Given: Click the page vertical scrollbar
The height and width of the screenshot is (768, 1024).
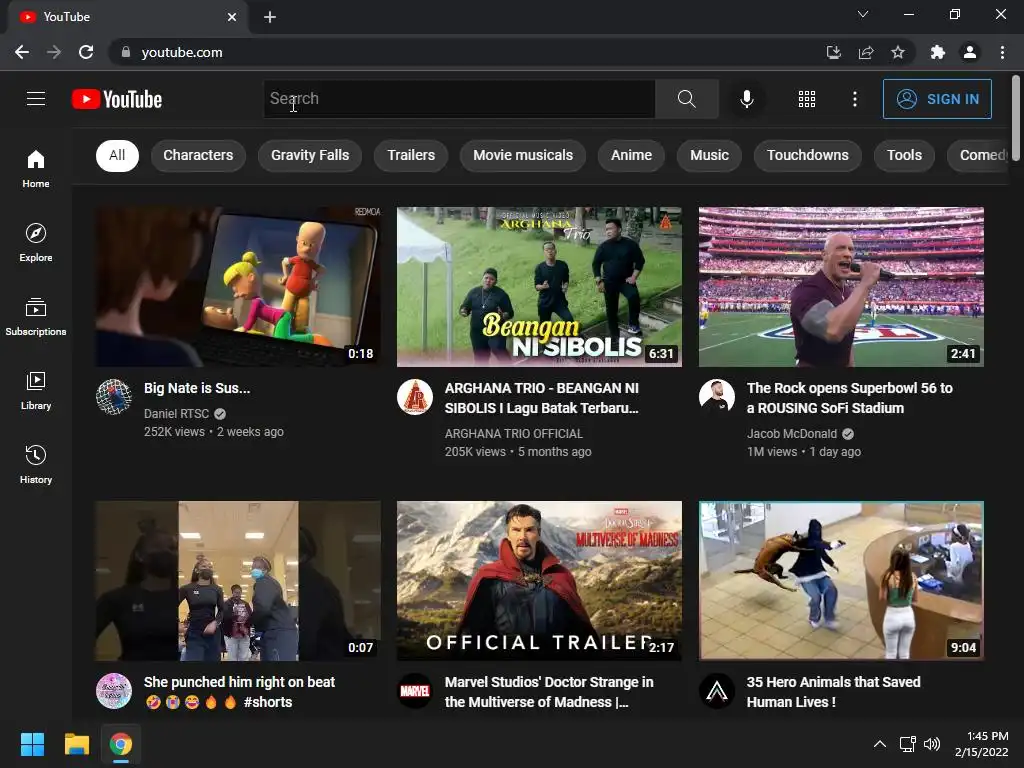Looking at the screenshot, I should click(1016, 118).
